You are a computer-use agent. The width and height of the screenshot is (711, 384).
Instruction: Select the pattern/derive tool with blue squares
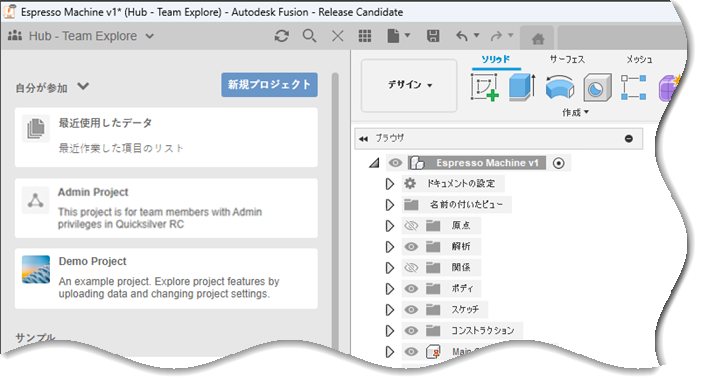633,87
